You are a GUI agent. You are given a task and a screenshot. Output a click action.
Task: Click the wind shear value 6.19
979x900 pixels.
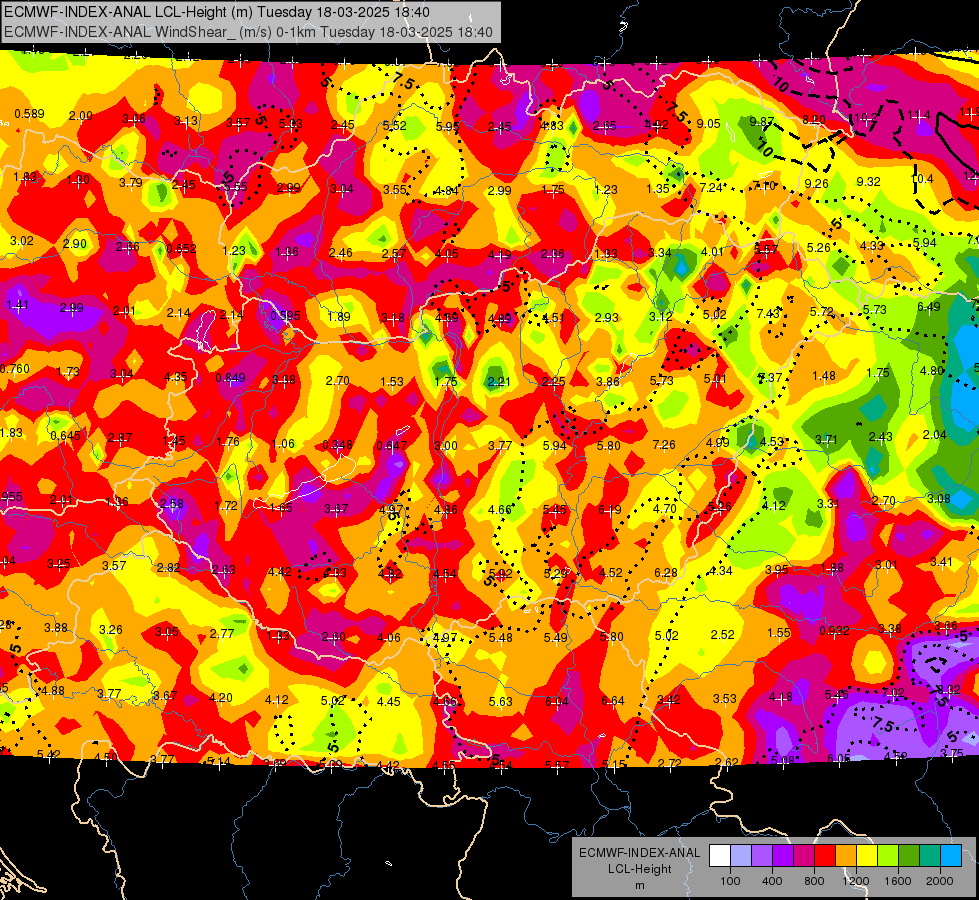tap(610, 510)
